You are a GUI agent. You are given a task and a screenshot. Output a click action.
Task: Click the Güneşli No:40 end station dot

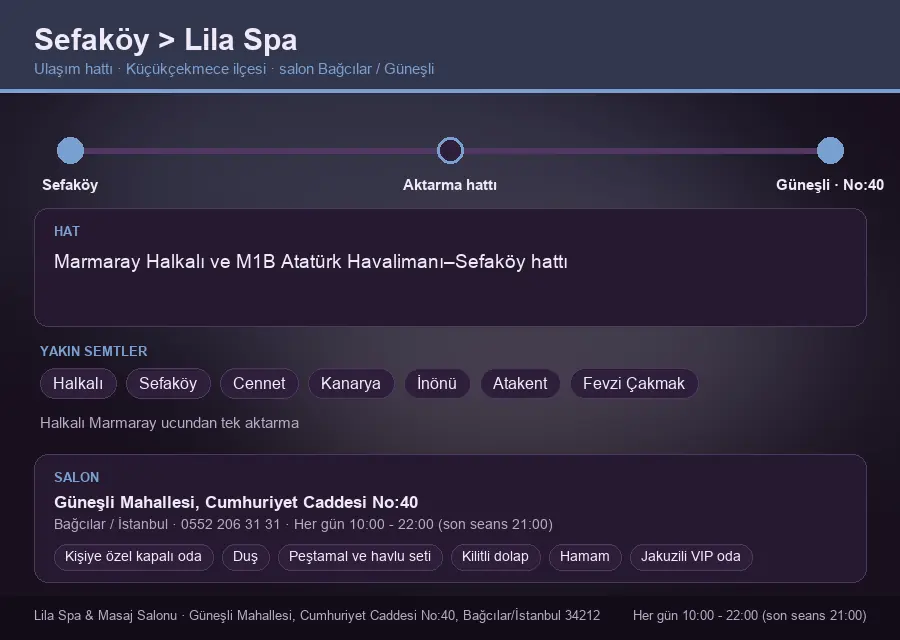pyautogui.click(x=830, y=150)
